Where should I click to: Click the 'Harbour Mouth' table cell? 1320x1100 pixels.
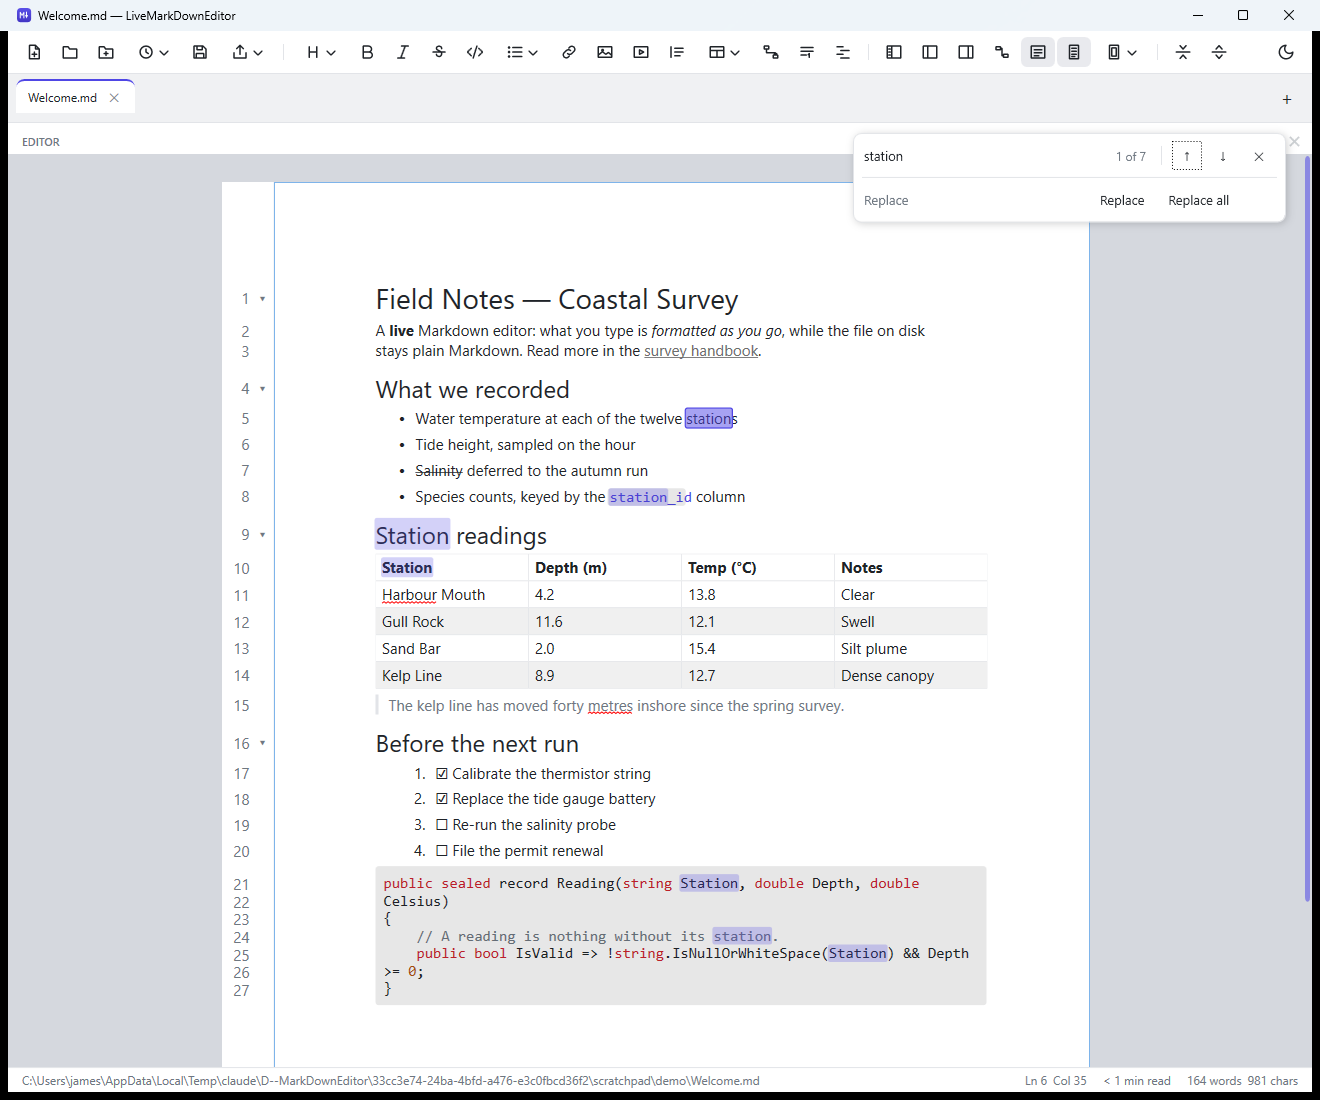(452, 595)
